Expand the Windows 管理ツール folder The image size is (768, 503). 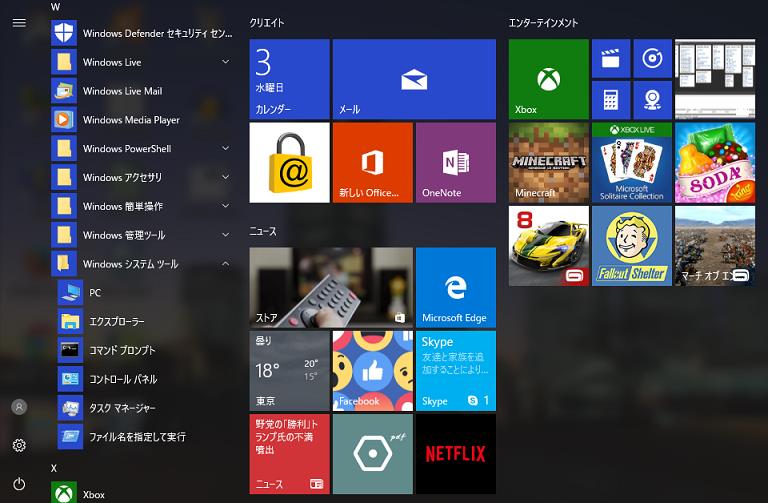pyautogui.click(x=142, y=235)
